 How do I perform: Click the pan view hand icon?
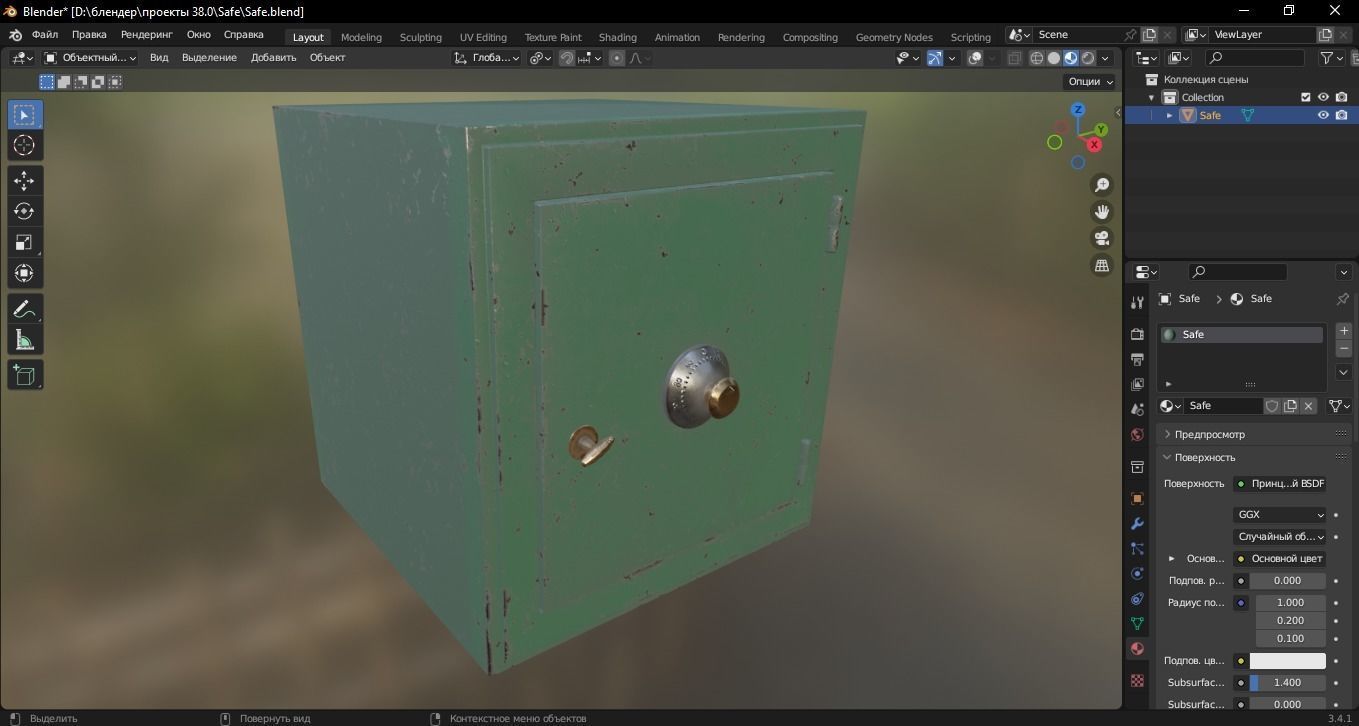[x=1102, y=212]
